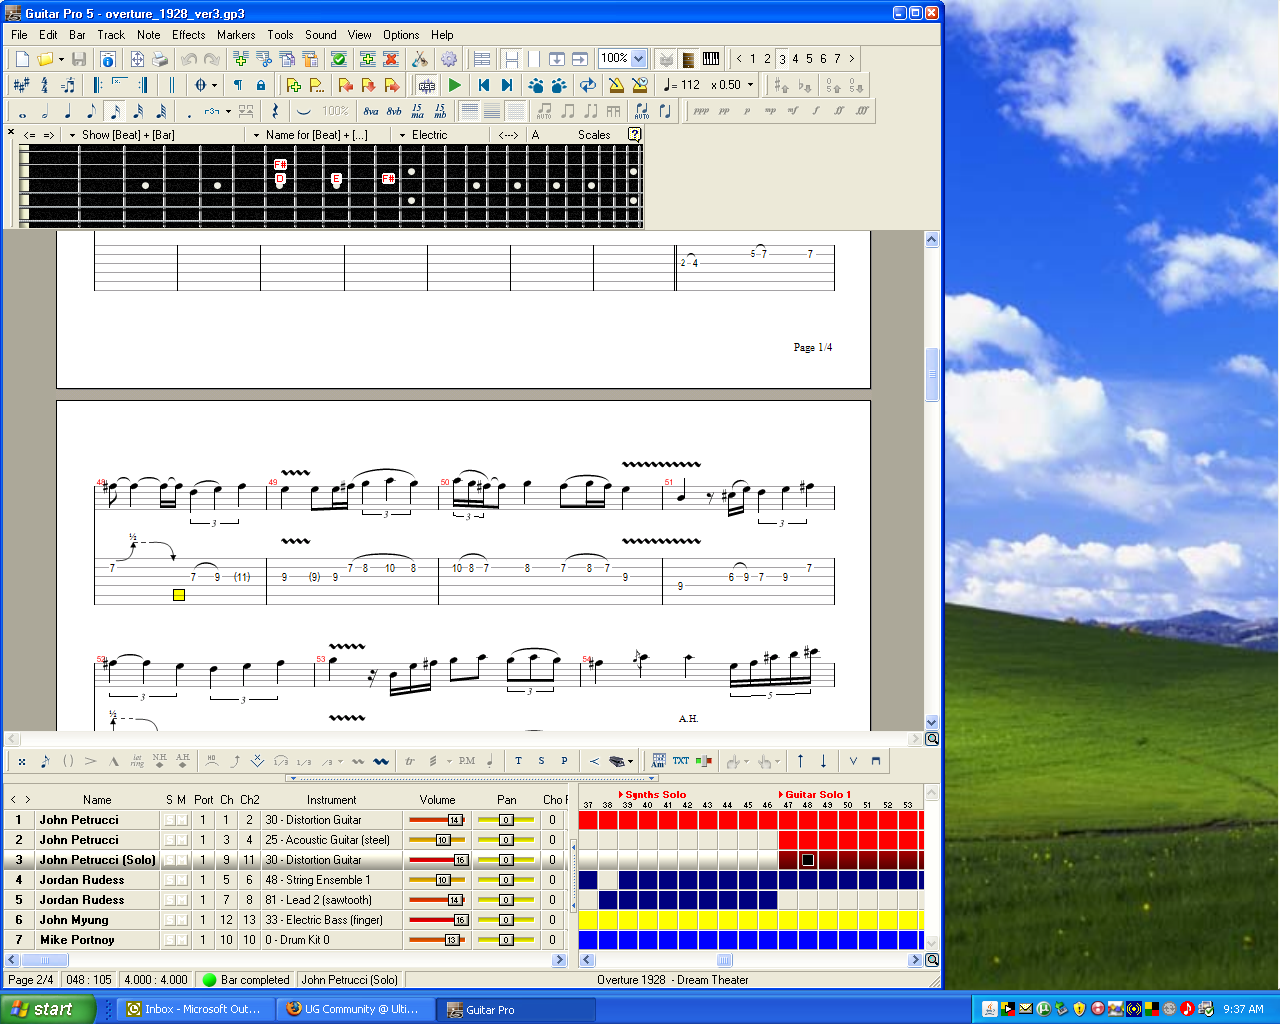Click the palm mute PM icon
Viewport: 1280px width, 1024px height.
click(467, 761)
